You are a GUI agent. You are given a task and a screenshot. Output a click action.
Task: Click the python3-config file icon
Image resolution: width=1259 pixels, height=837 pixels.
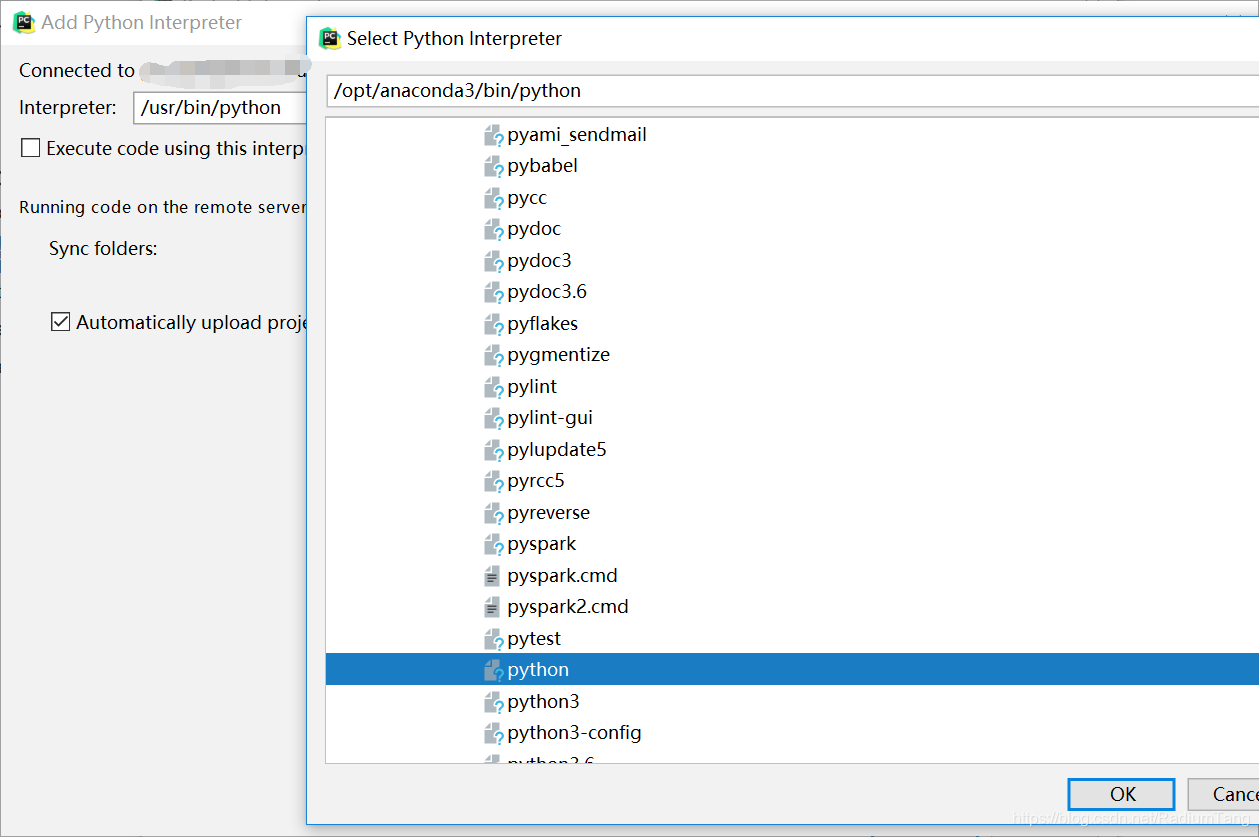coord(493,733)
